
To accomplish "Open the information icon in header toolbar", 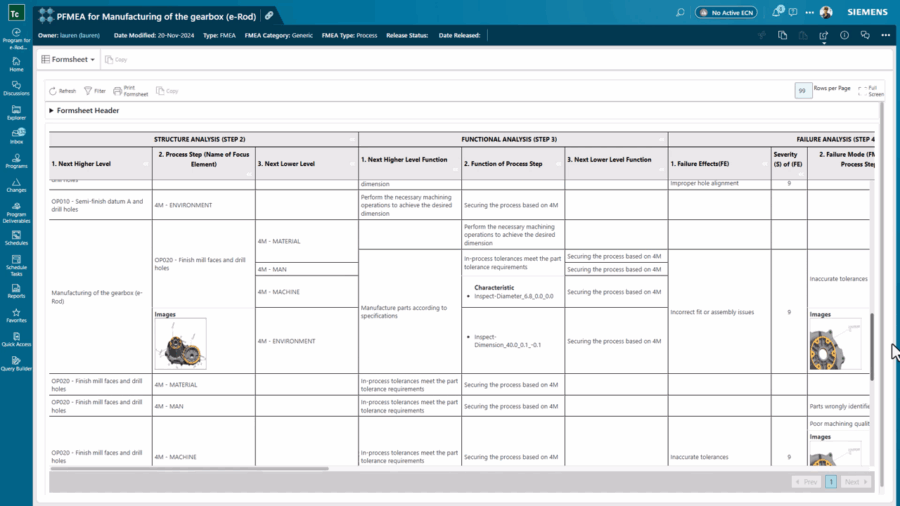I will (844, 36).
